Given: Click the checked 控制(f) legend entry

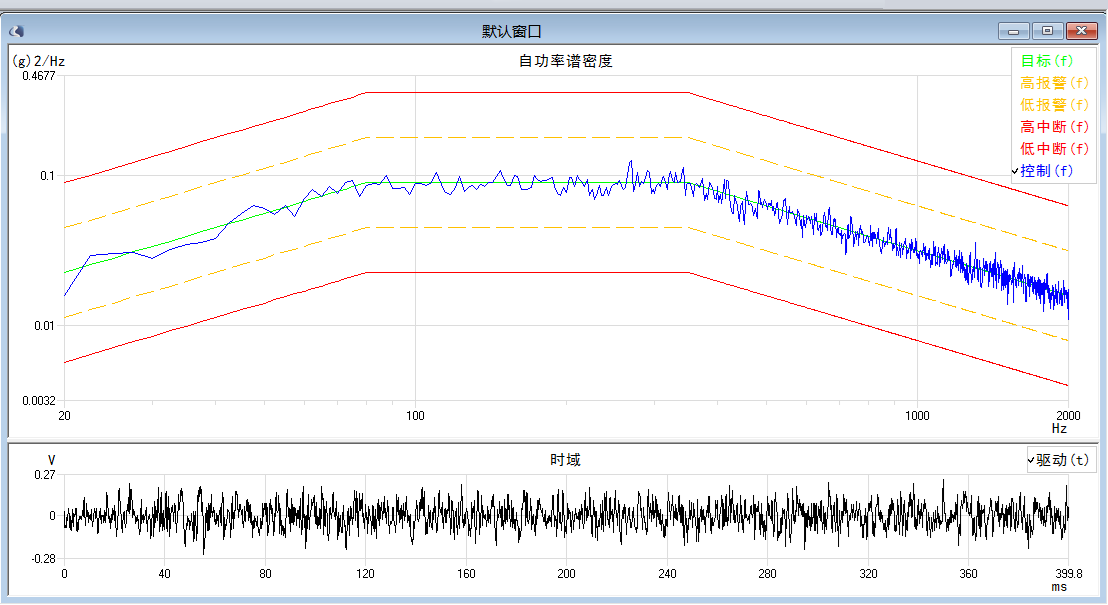Looking at the screenshot, I should coord(1046,171).
